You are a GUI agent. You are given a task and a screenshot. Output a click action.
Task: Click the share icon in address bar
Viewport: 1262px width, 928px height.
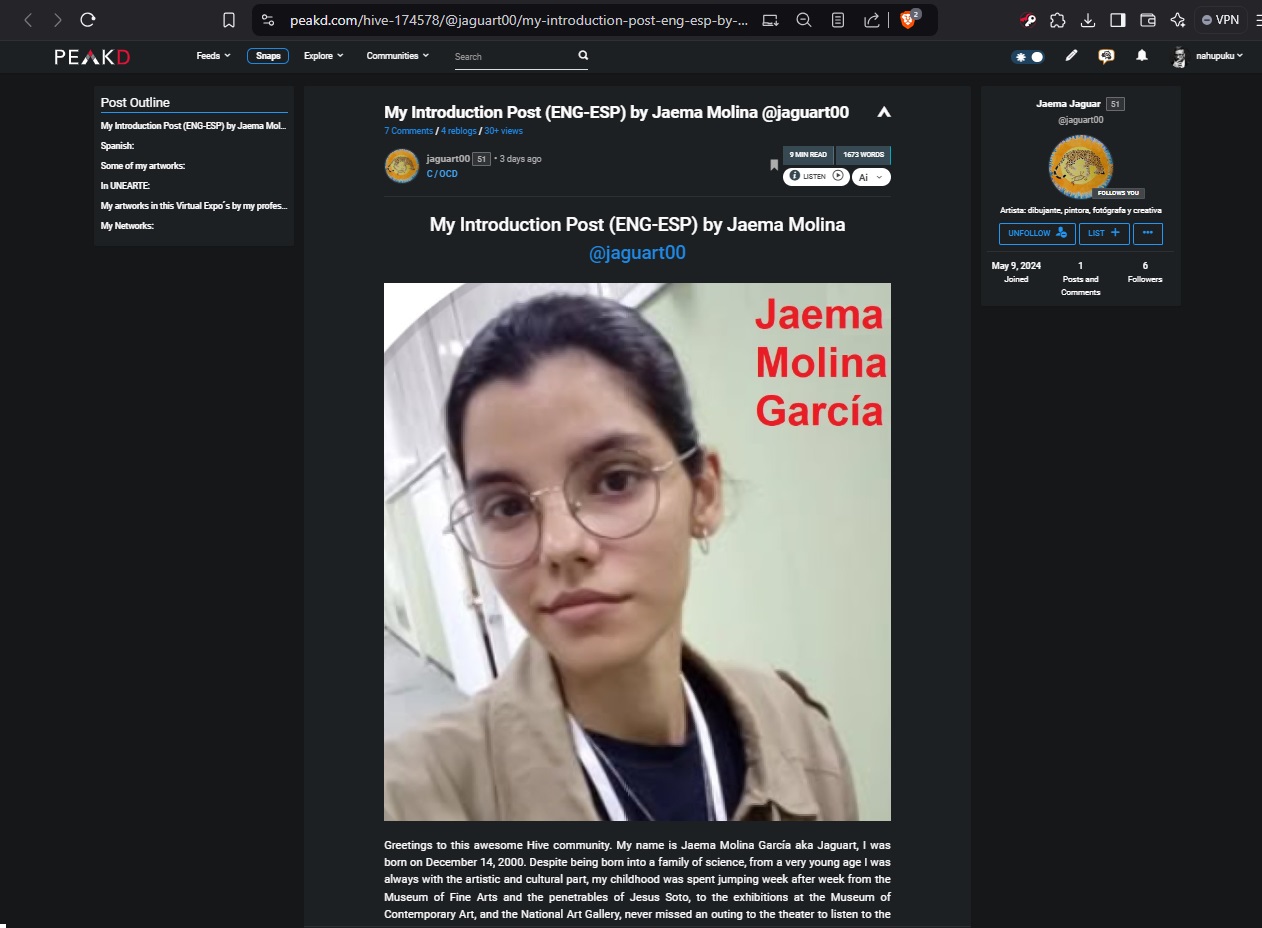tap(872, 20)
